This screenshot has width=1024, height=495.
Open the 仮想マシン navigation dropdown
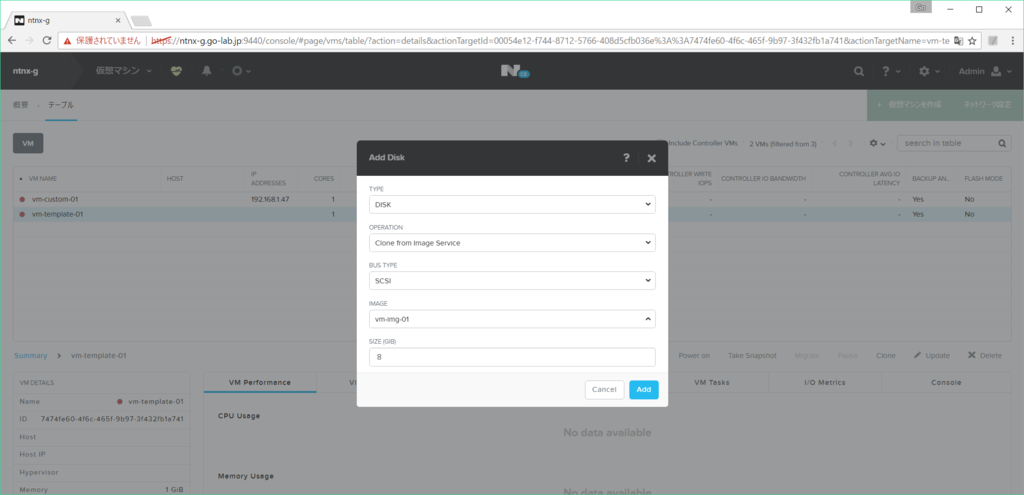124,71
